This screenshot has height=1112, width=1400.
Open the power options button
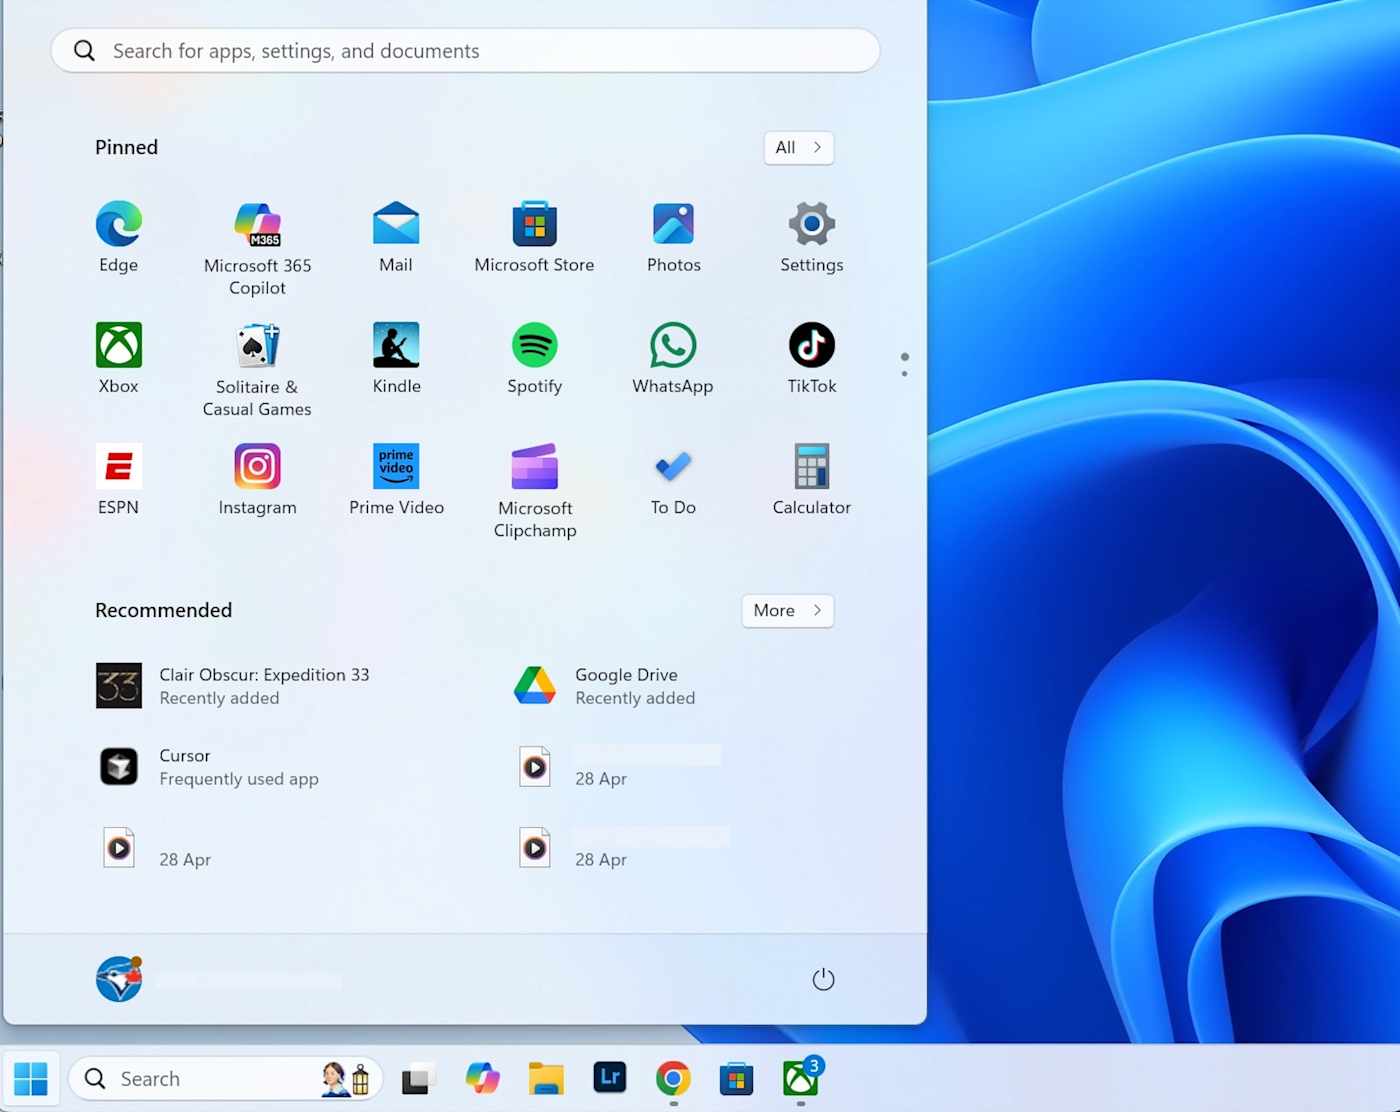point(823,979)
